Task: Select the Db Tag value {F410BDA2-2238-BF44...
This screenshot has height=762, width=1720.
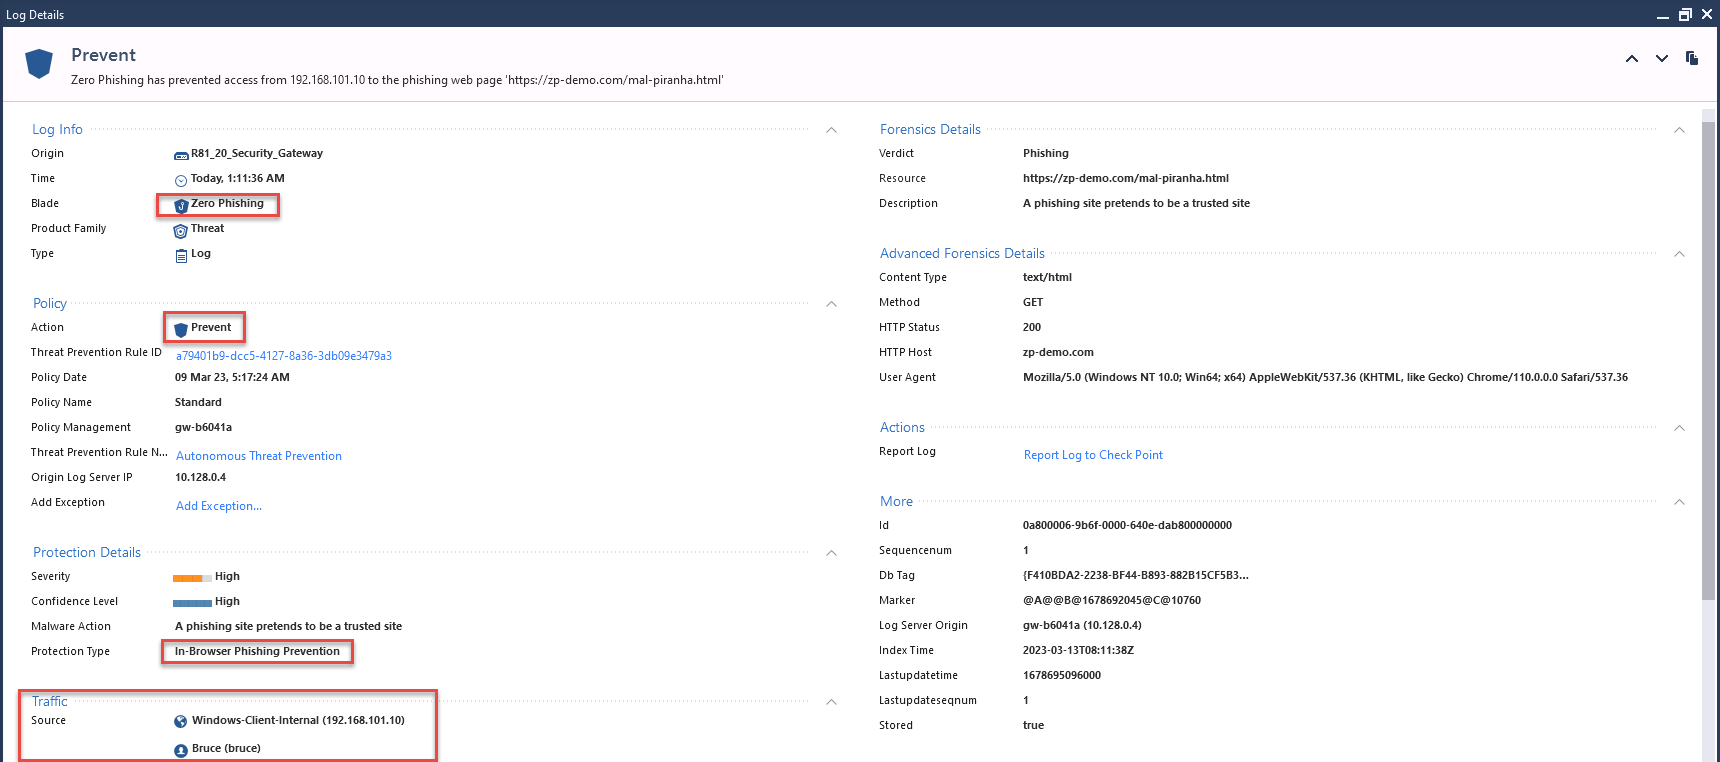Action: pos(1136,575)
